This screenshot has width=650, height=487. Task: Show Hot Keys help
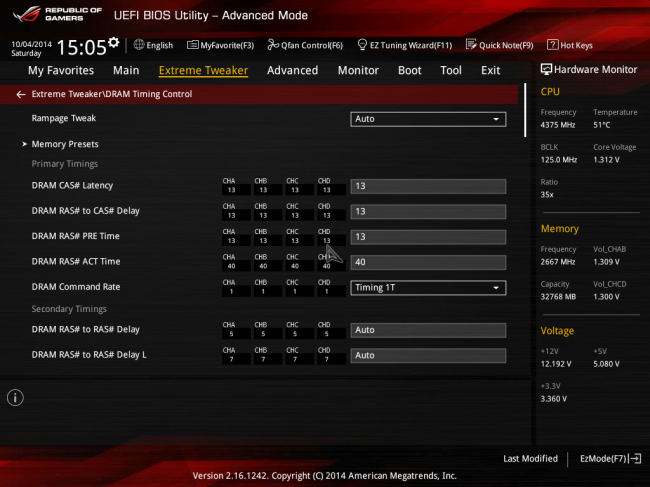point(570,45)
